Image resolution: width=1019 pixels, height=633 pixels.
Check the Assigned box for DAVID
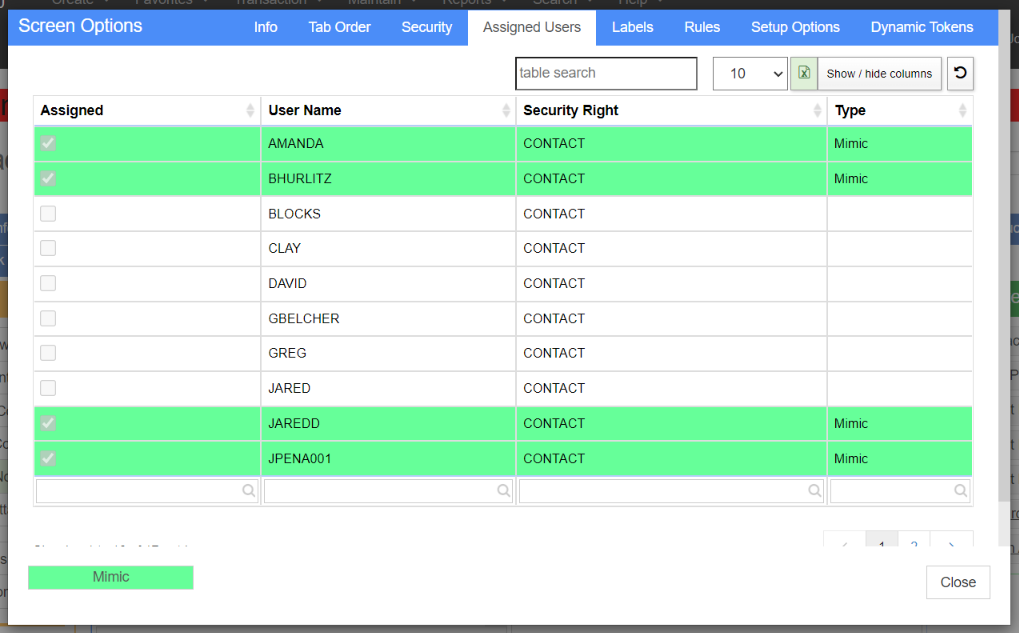pyautogui.click(x=48, y=283)
